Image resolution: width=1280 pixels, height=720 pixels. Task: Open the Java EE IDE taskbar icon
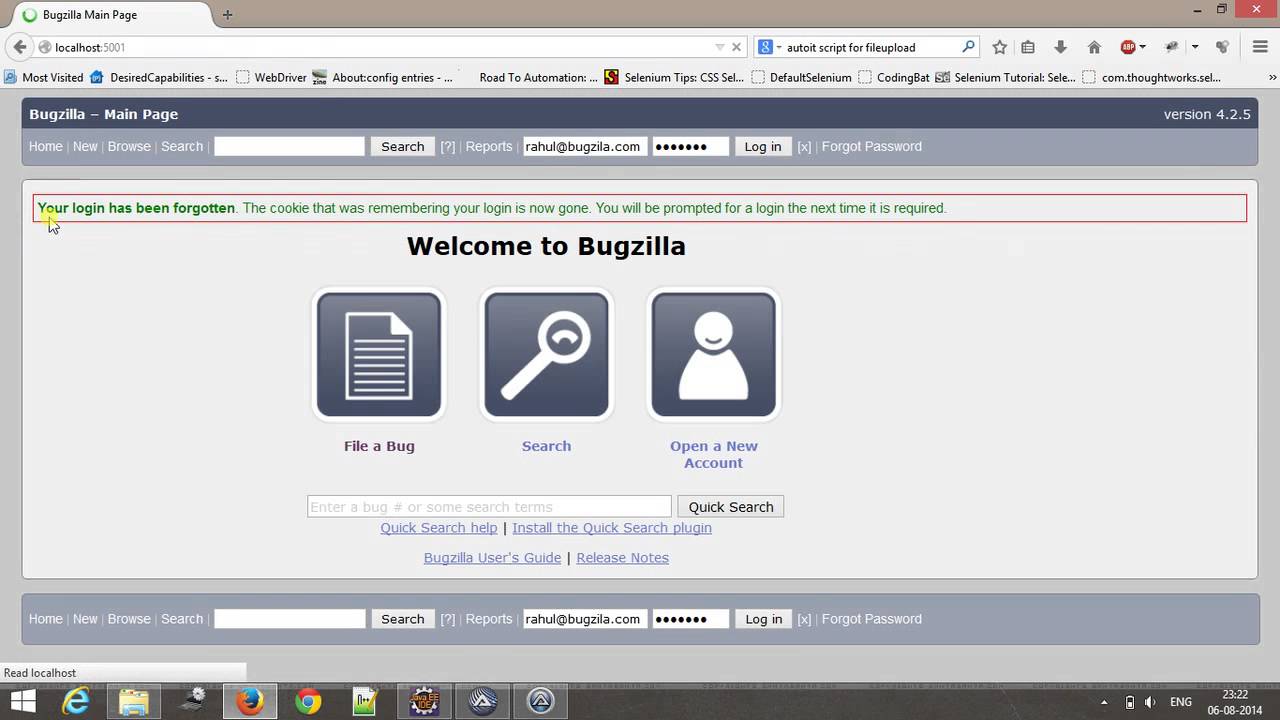pos(424,701)
